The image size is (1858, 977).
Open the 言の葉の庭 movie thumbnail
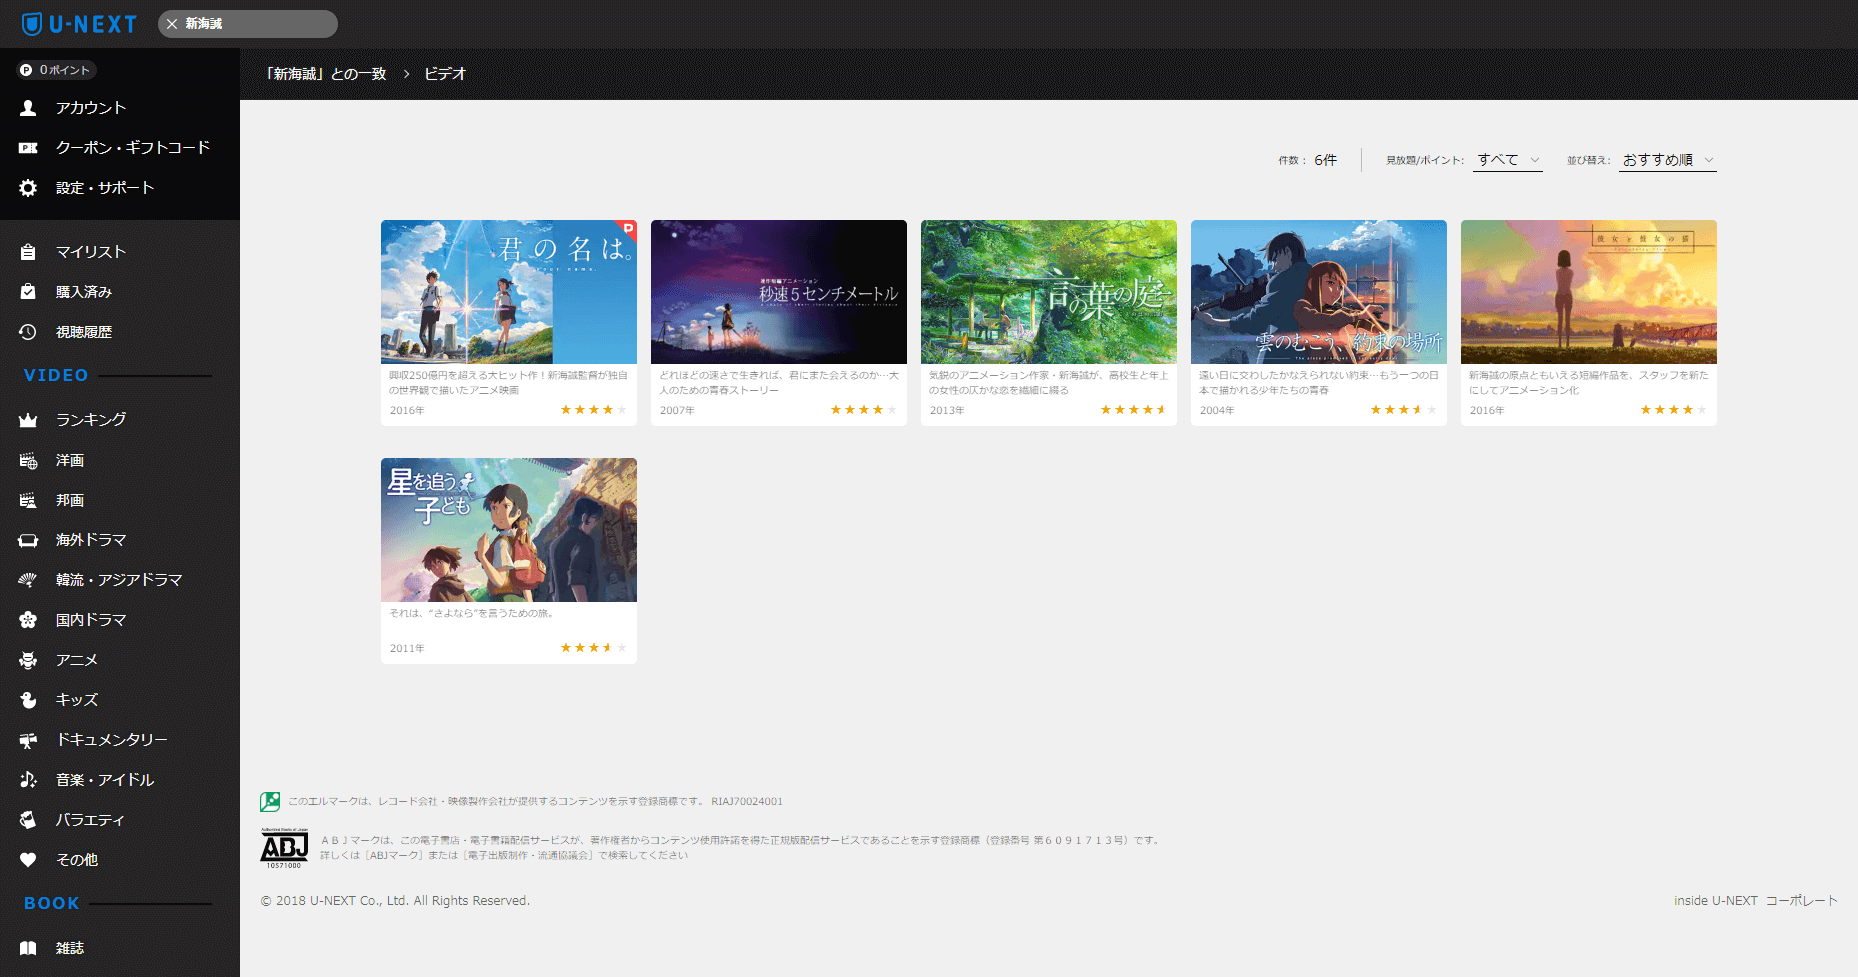(1049, 292)
